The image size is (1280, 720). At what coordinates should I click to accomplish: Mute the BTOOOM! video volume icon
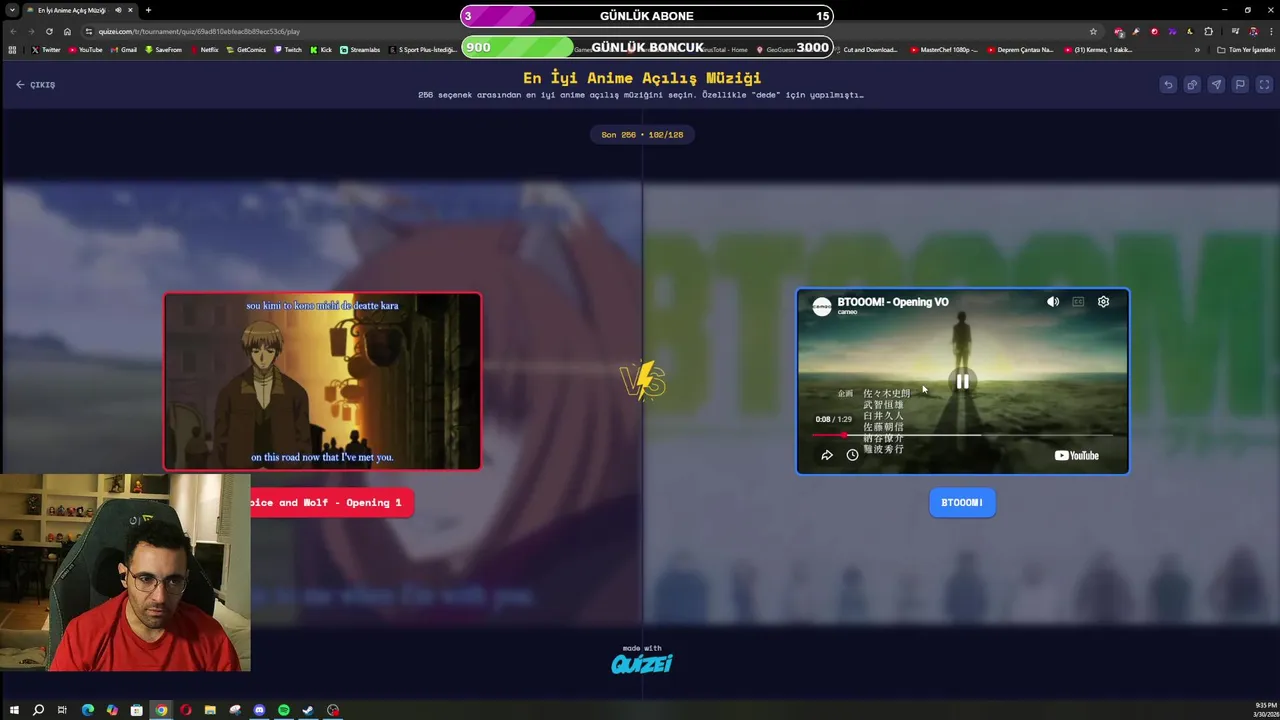pyautogui.click(x=1053, y=302)
